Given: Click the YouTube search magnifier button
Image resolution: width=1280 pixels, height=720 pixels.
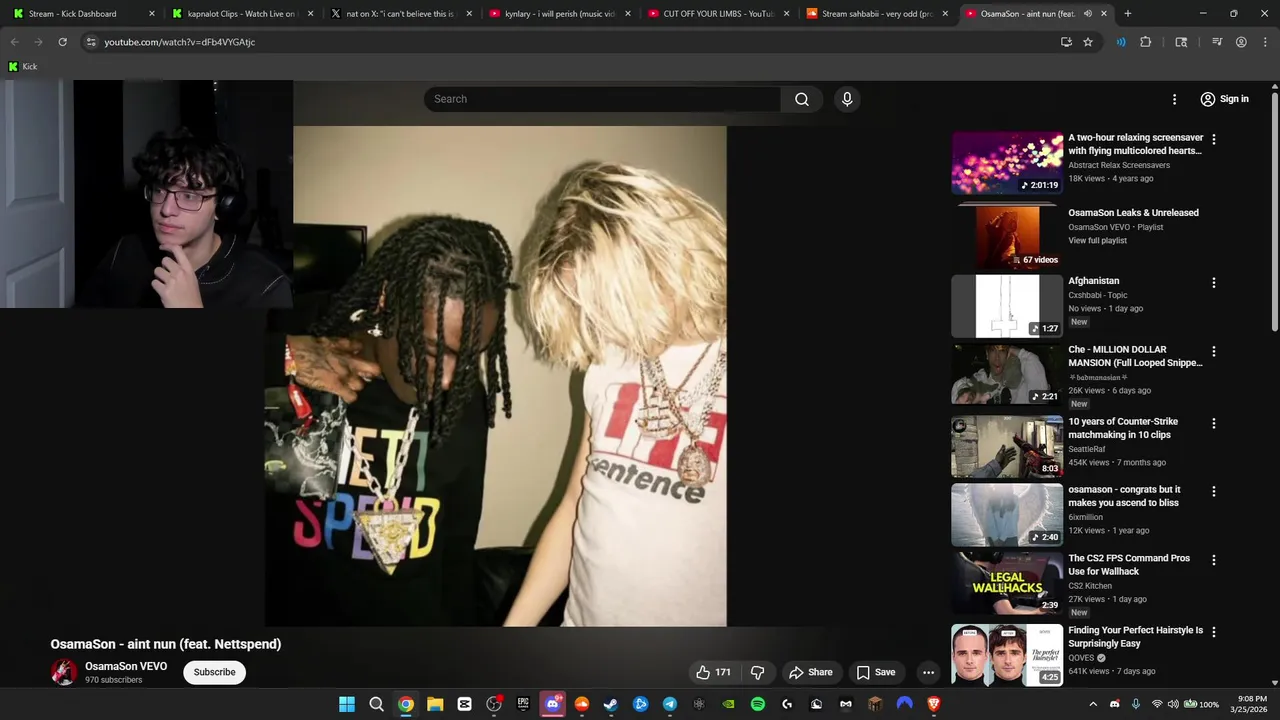Looking at the screenshot, I should tap(802, 99).
